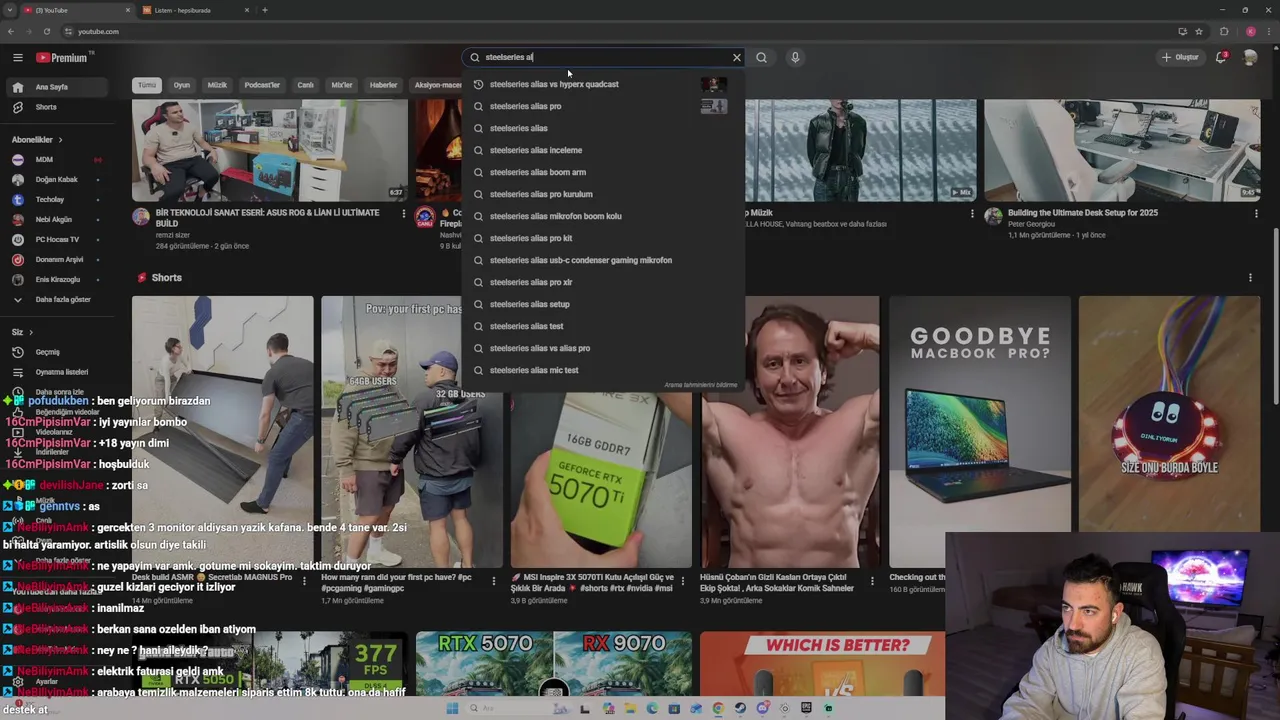This screenshot has width=1280, height=720.
Task: Reload the page in Chrome
Action: pos(46,31)
